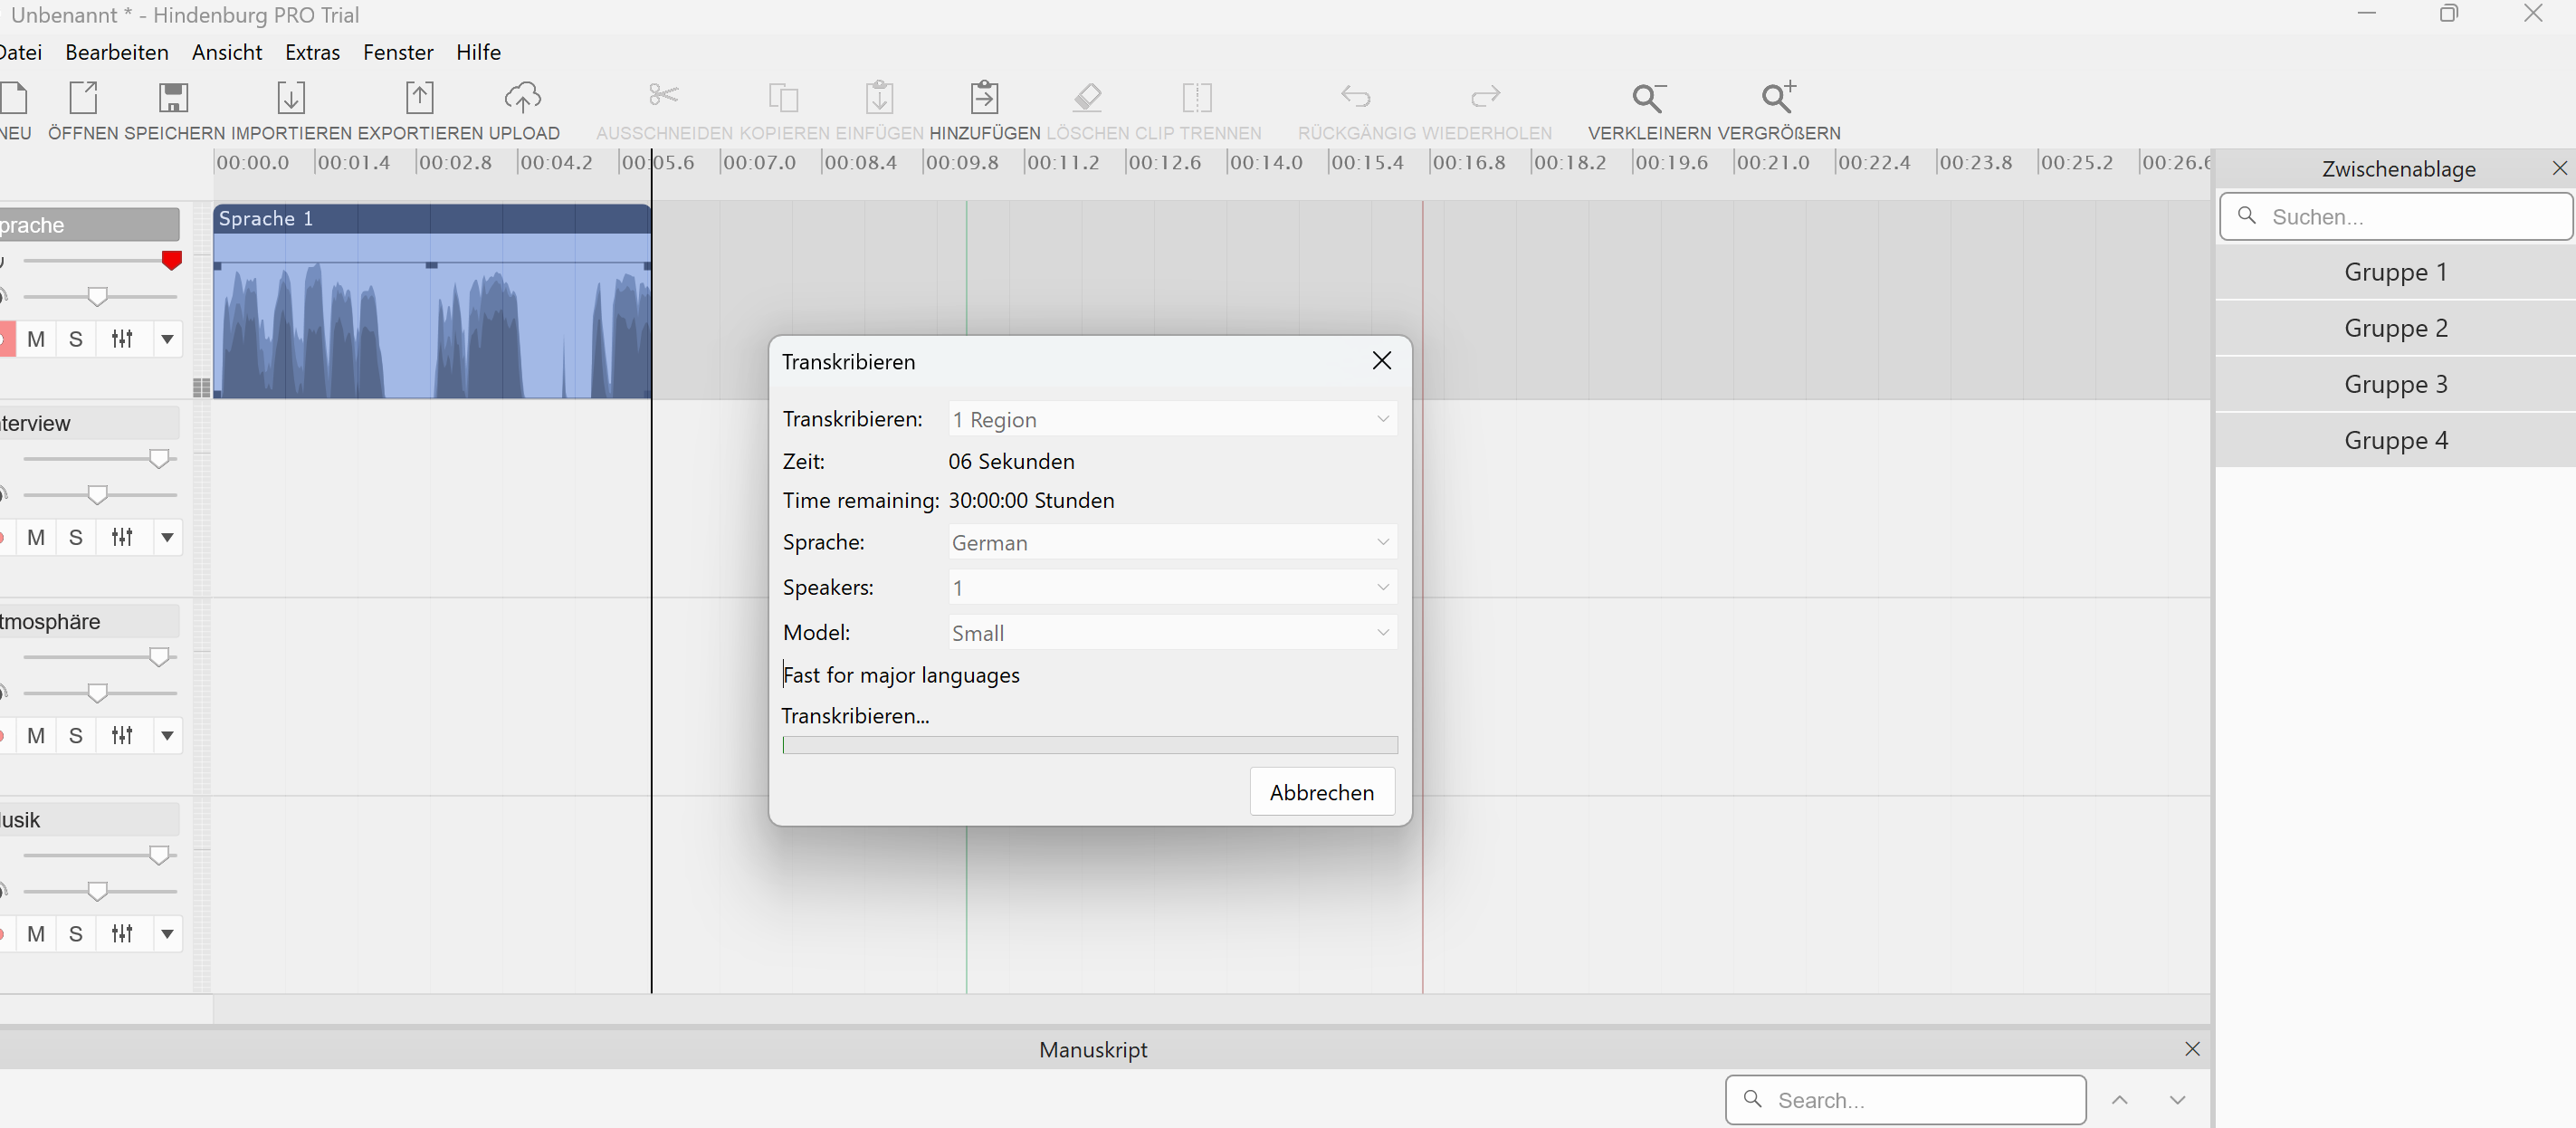Click the cloud Upload icon
Screen dimensions: 2576x1128
(523, 98)
